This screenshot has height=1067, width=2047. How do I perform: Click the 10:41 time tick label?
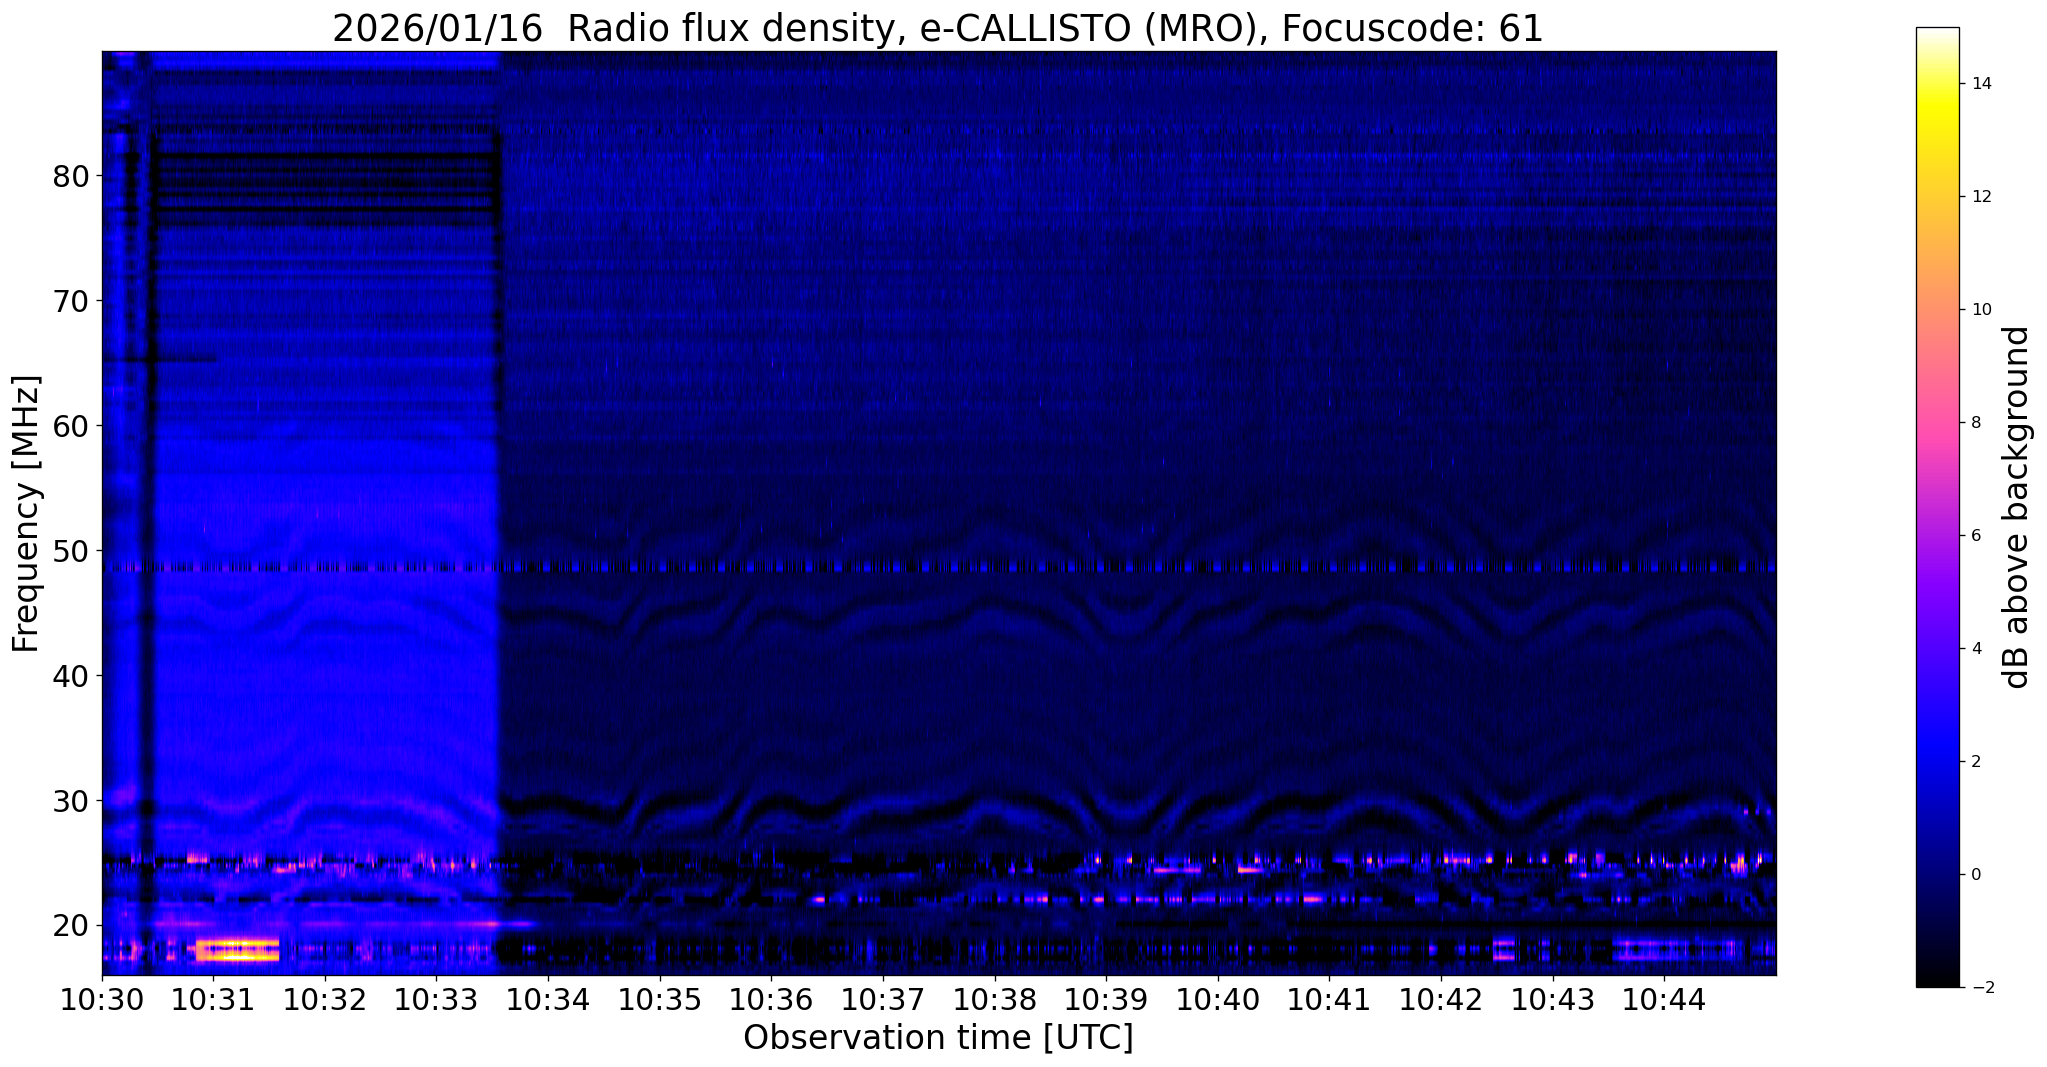[1329, 1000]
